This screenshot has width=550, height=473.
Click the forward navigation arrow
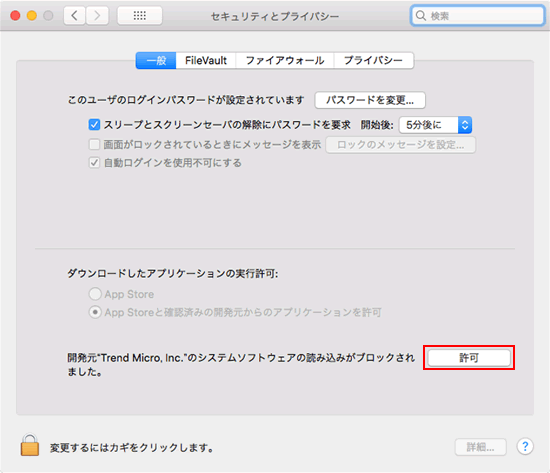[97, 16]
